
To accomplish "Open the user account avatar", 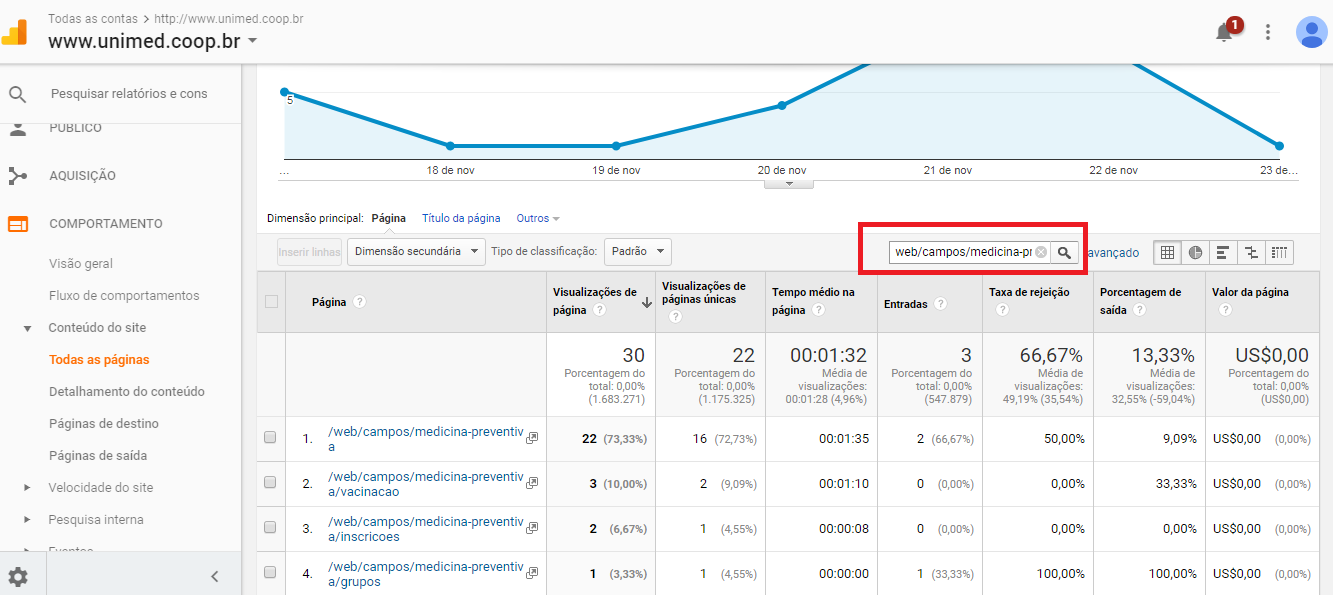I will point(1311,32).
